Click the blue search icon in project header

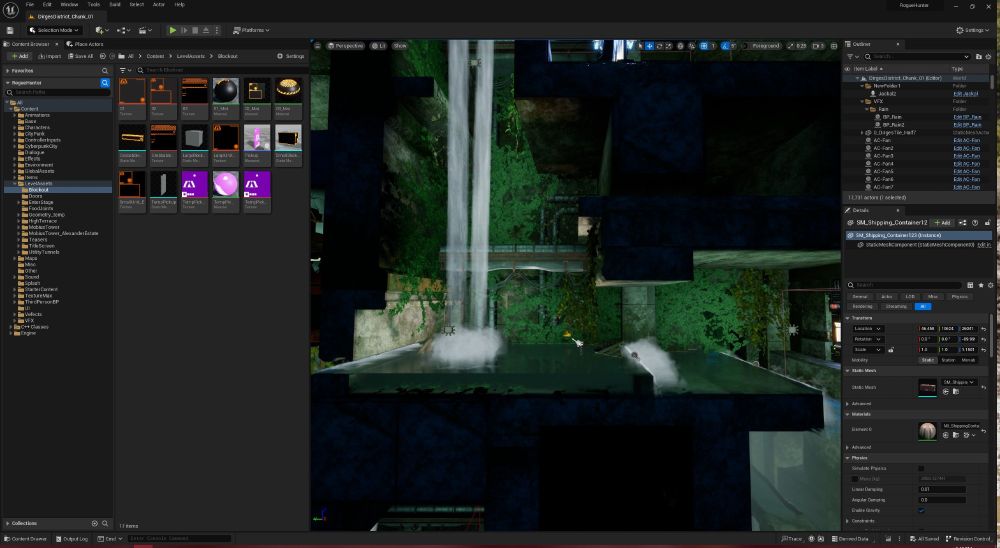[105, 83]
